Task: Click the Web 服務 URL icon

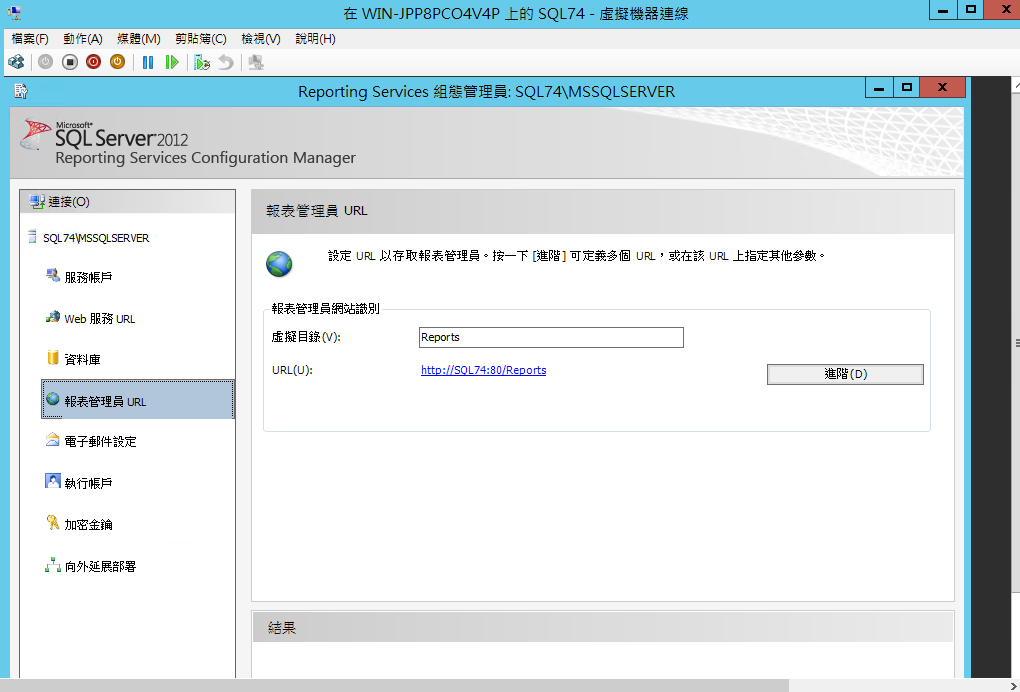Action: [53, 317]
